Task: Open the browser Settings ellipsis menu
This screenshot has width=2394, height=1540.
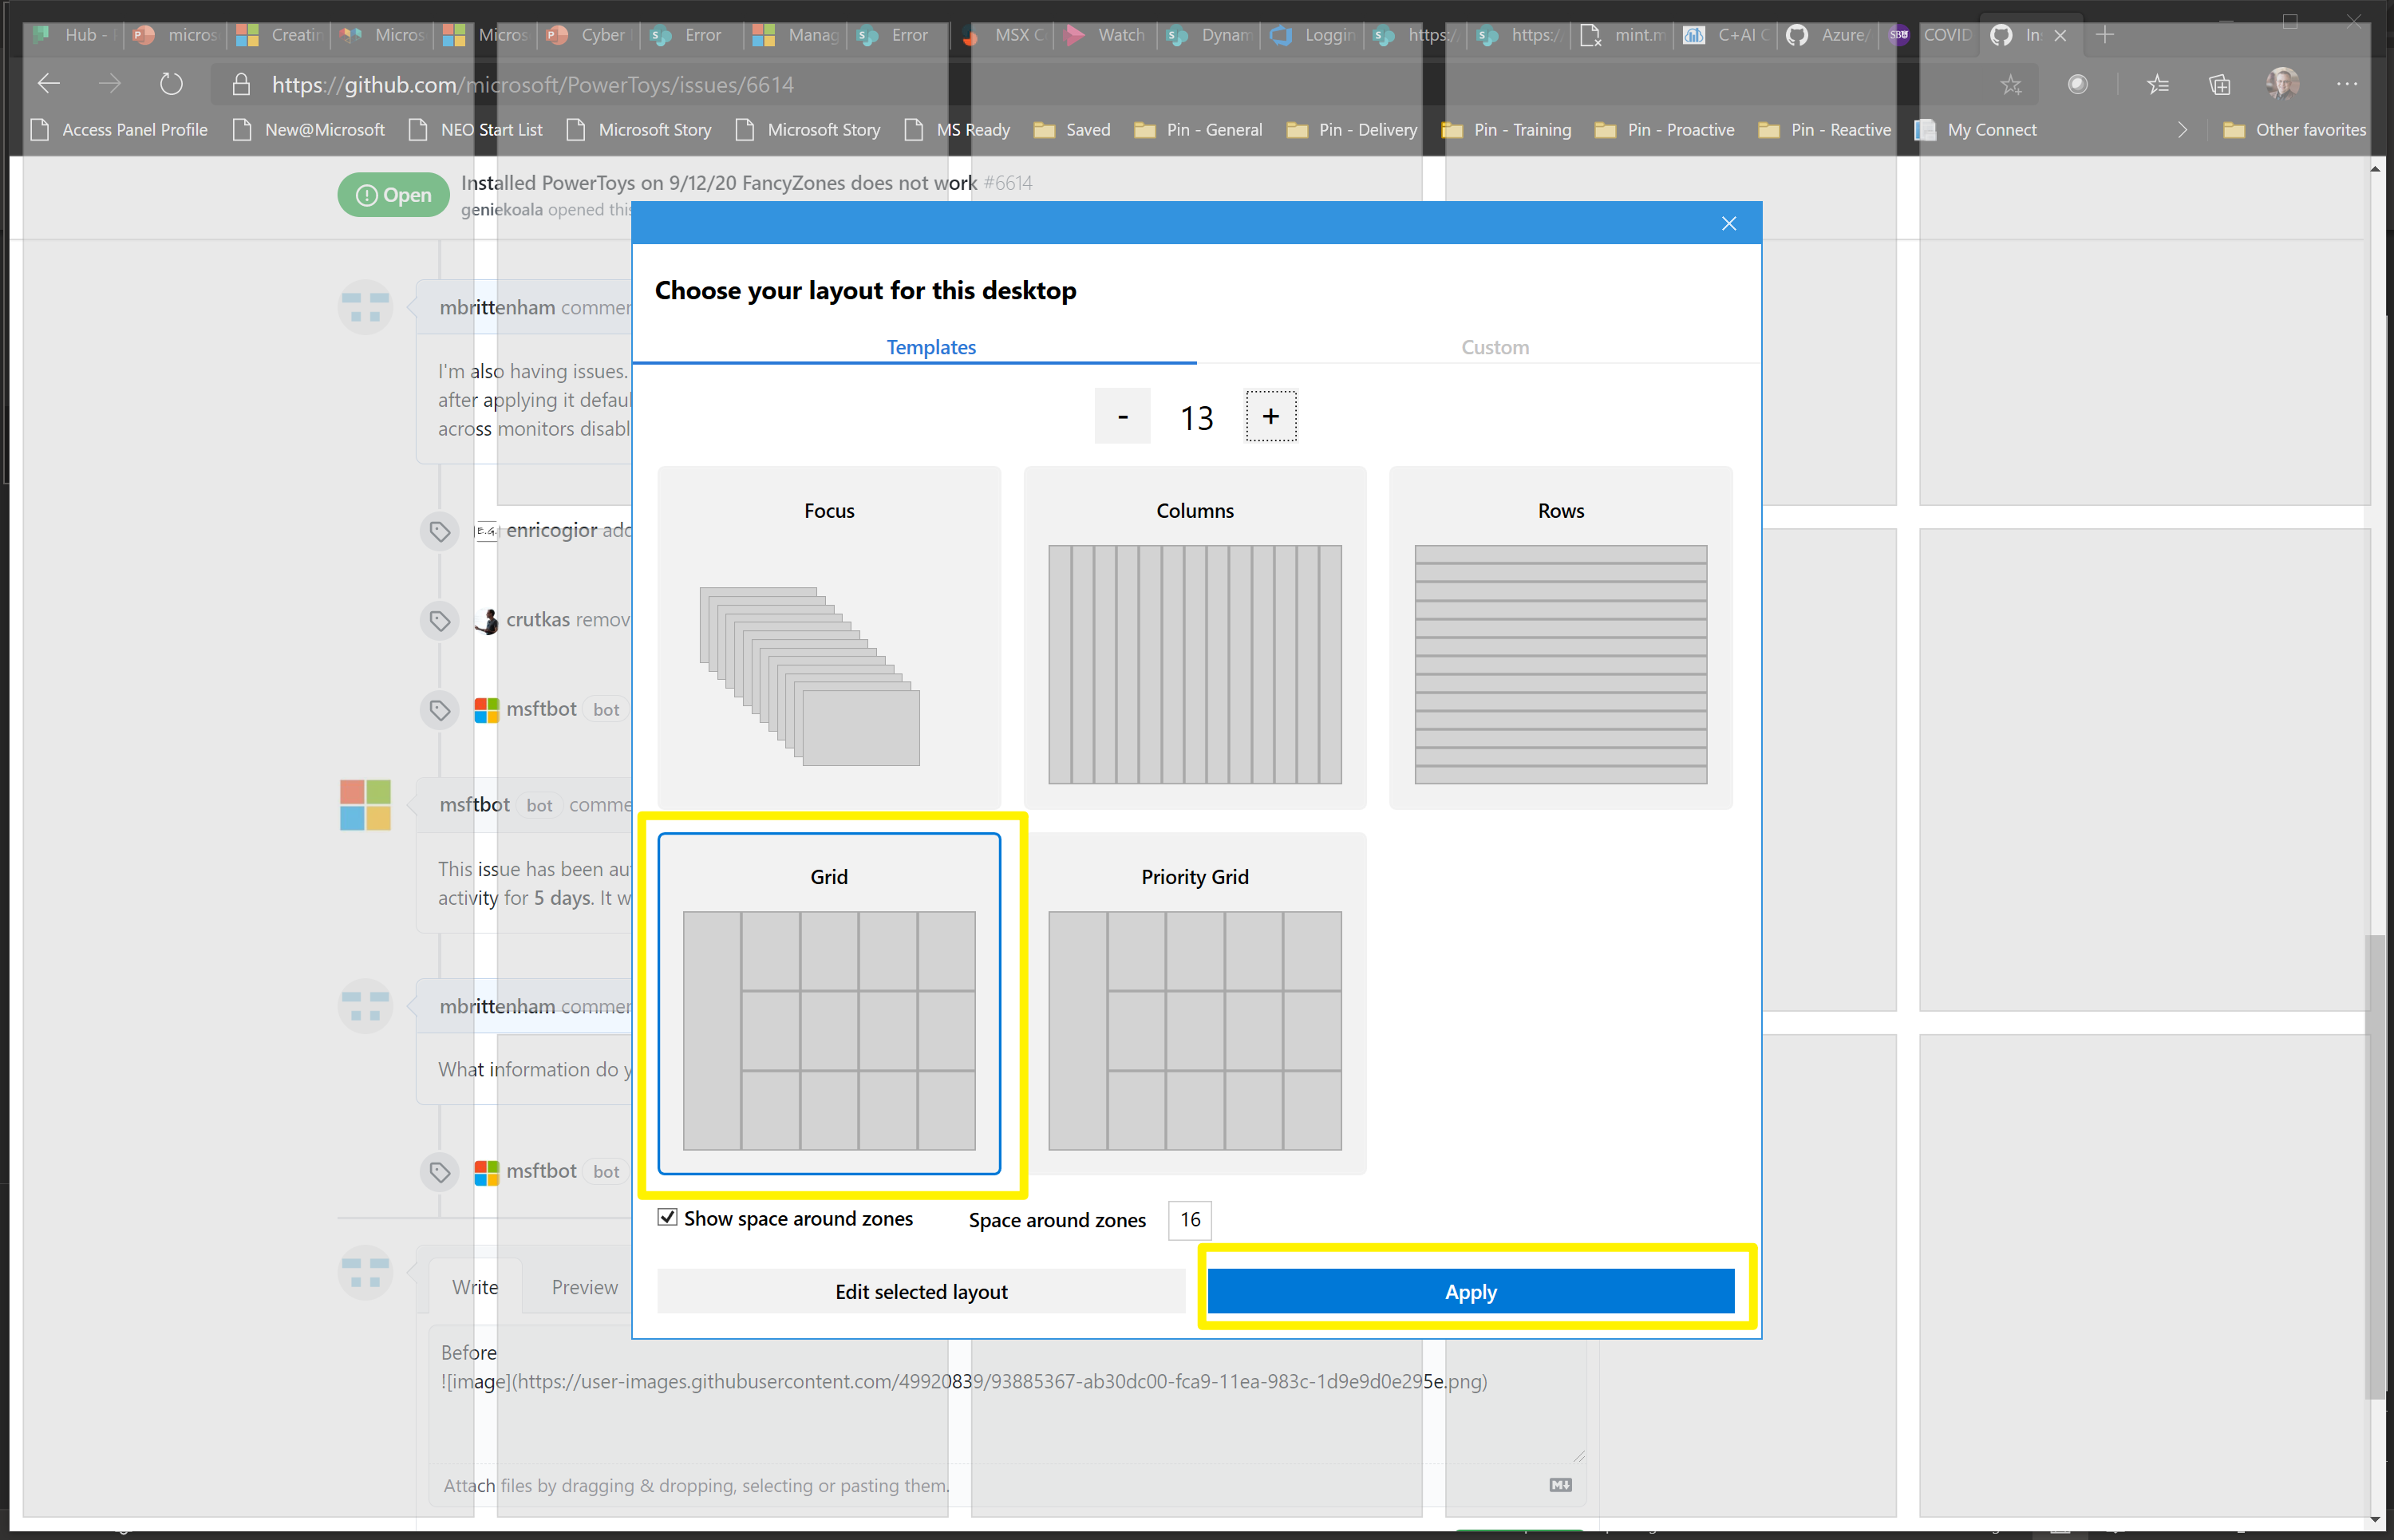Action: 2346,85
